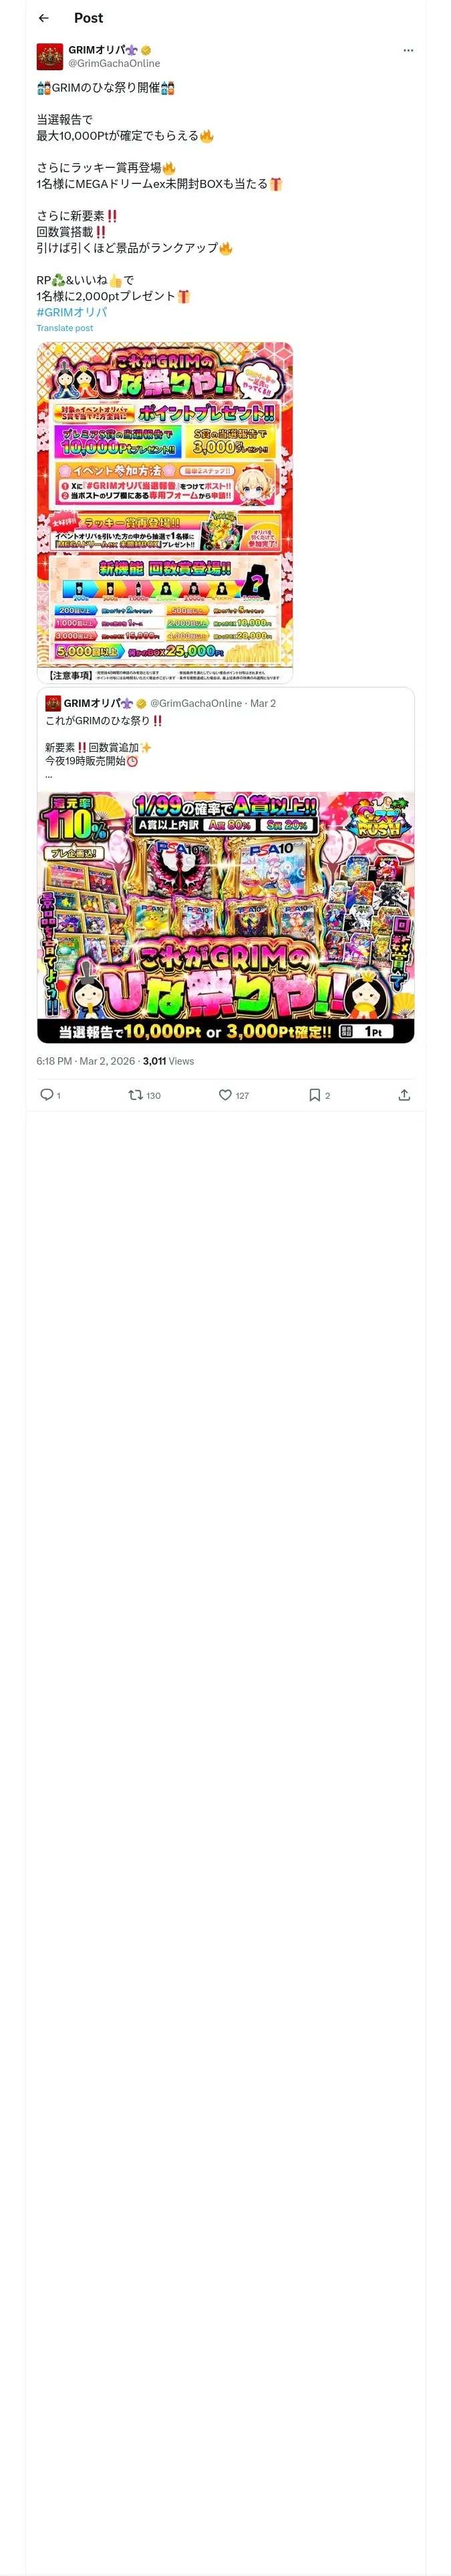Click the post timestamp 6:18 PM Mar 2, 2026
Screen dimensions: 451x2576
[86, 1061]
